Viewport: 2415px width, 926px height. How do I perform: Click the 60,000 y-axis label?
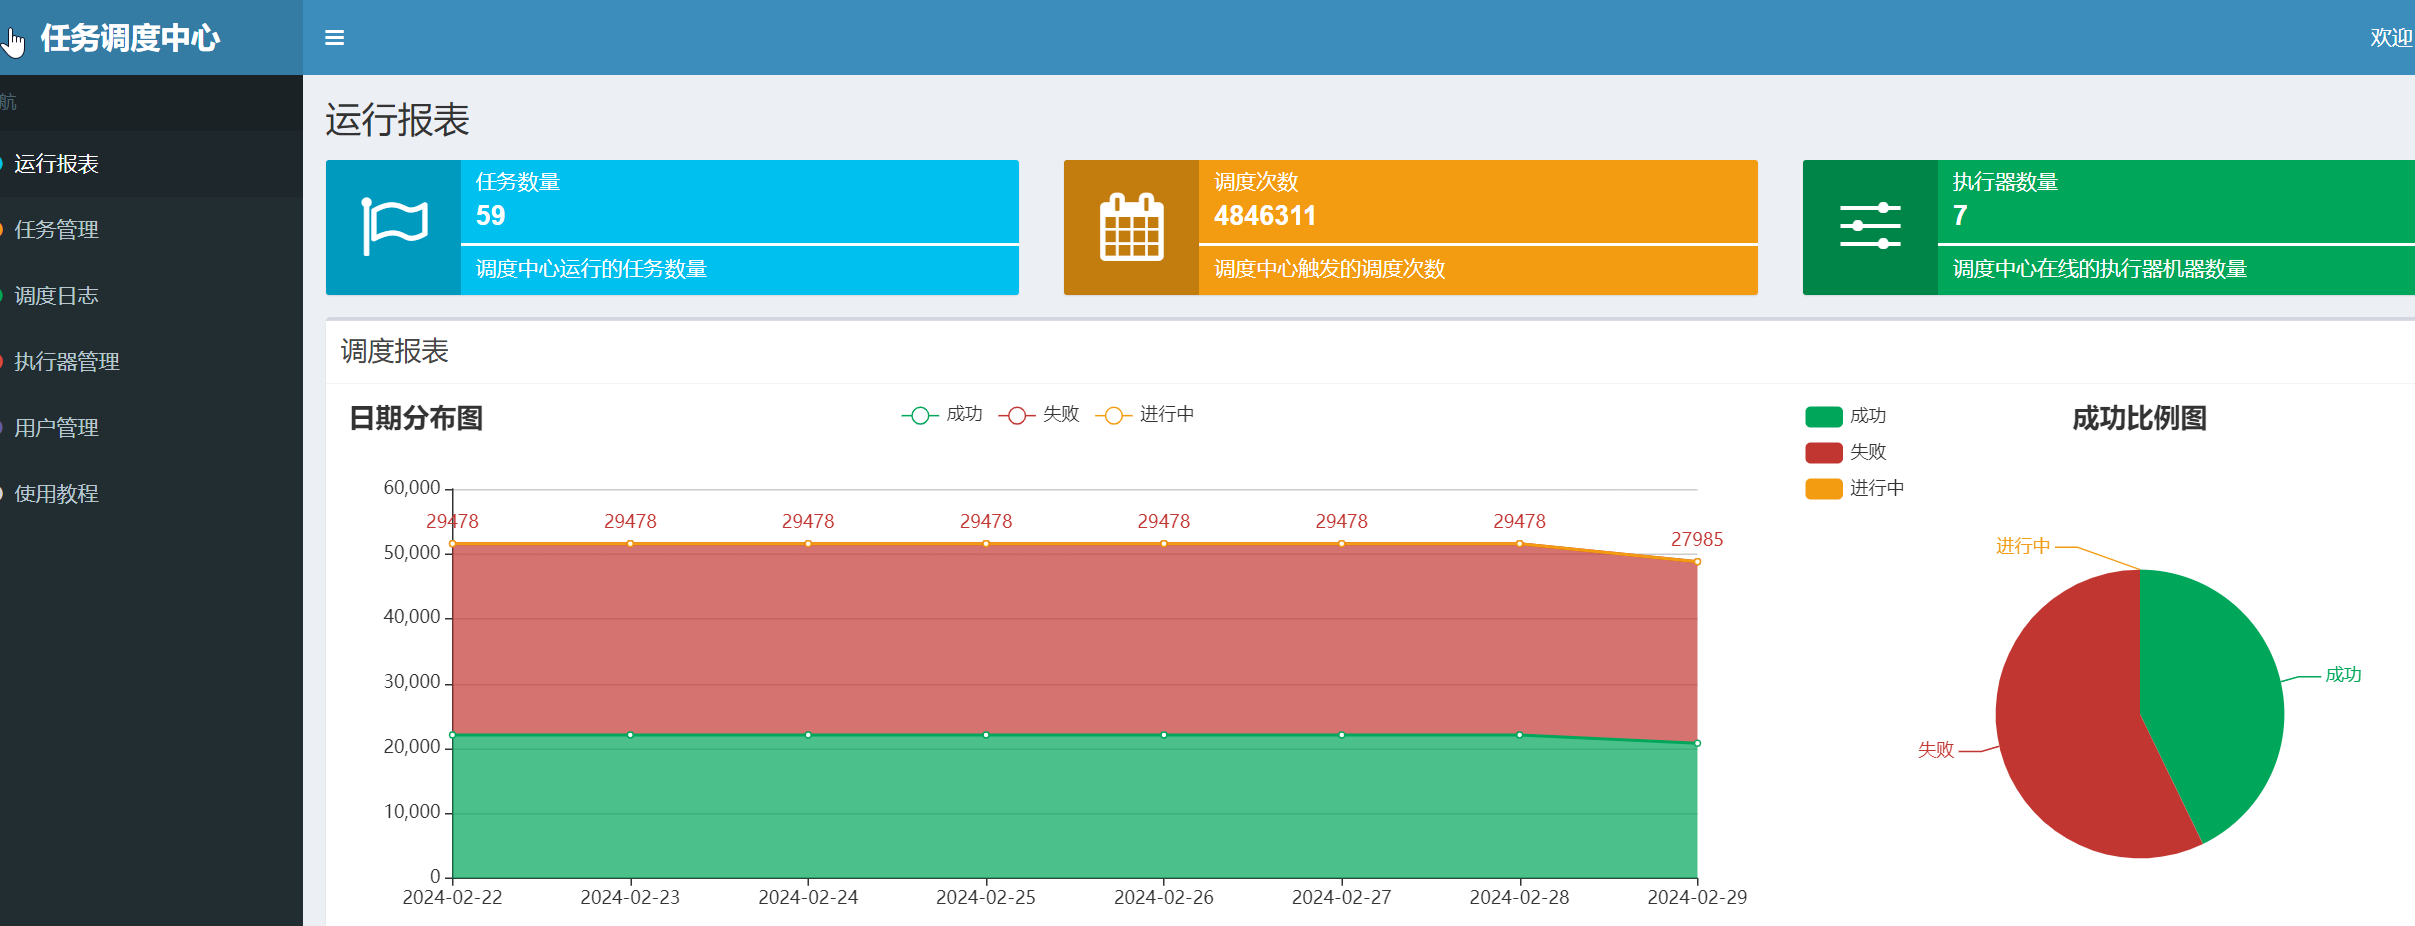point(412,488)
